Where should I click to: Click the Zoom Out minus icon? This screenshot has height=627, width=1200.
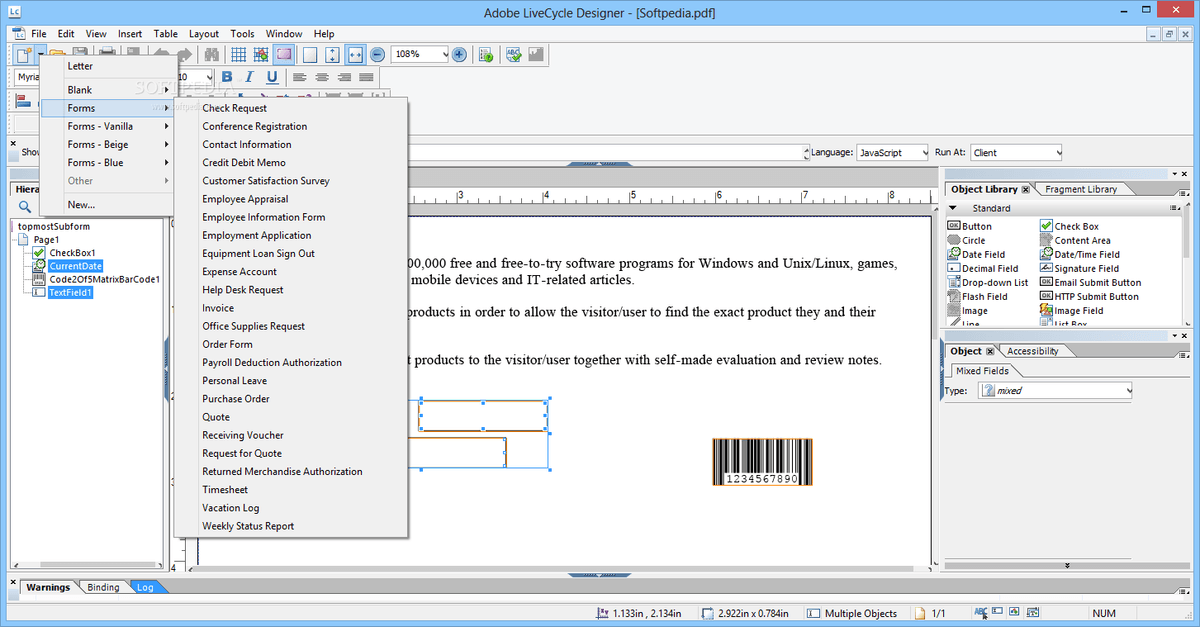pos(377,54)
